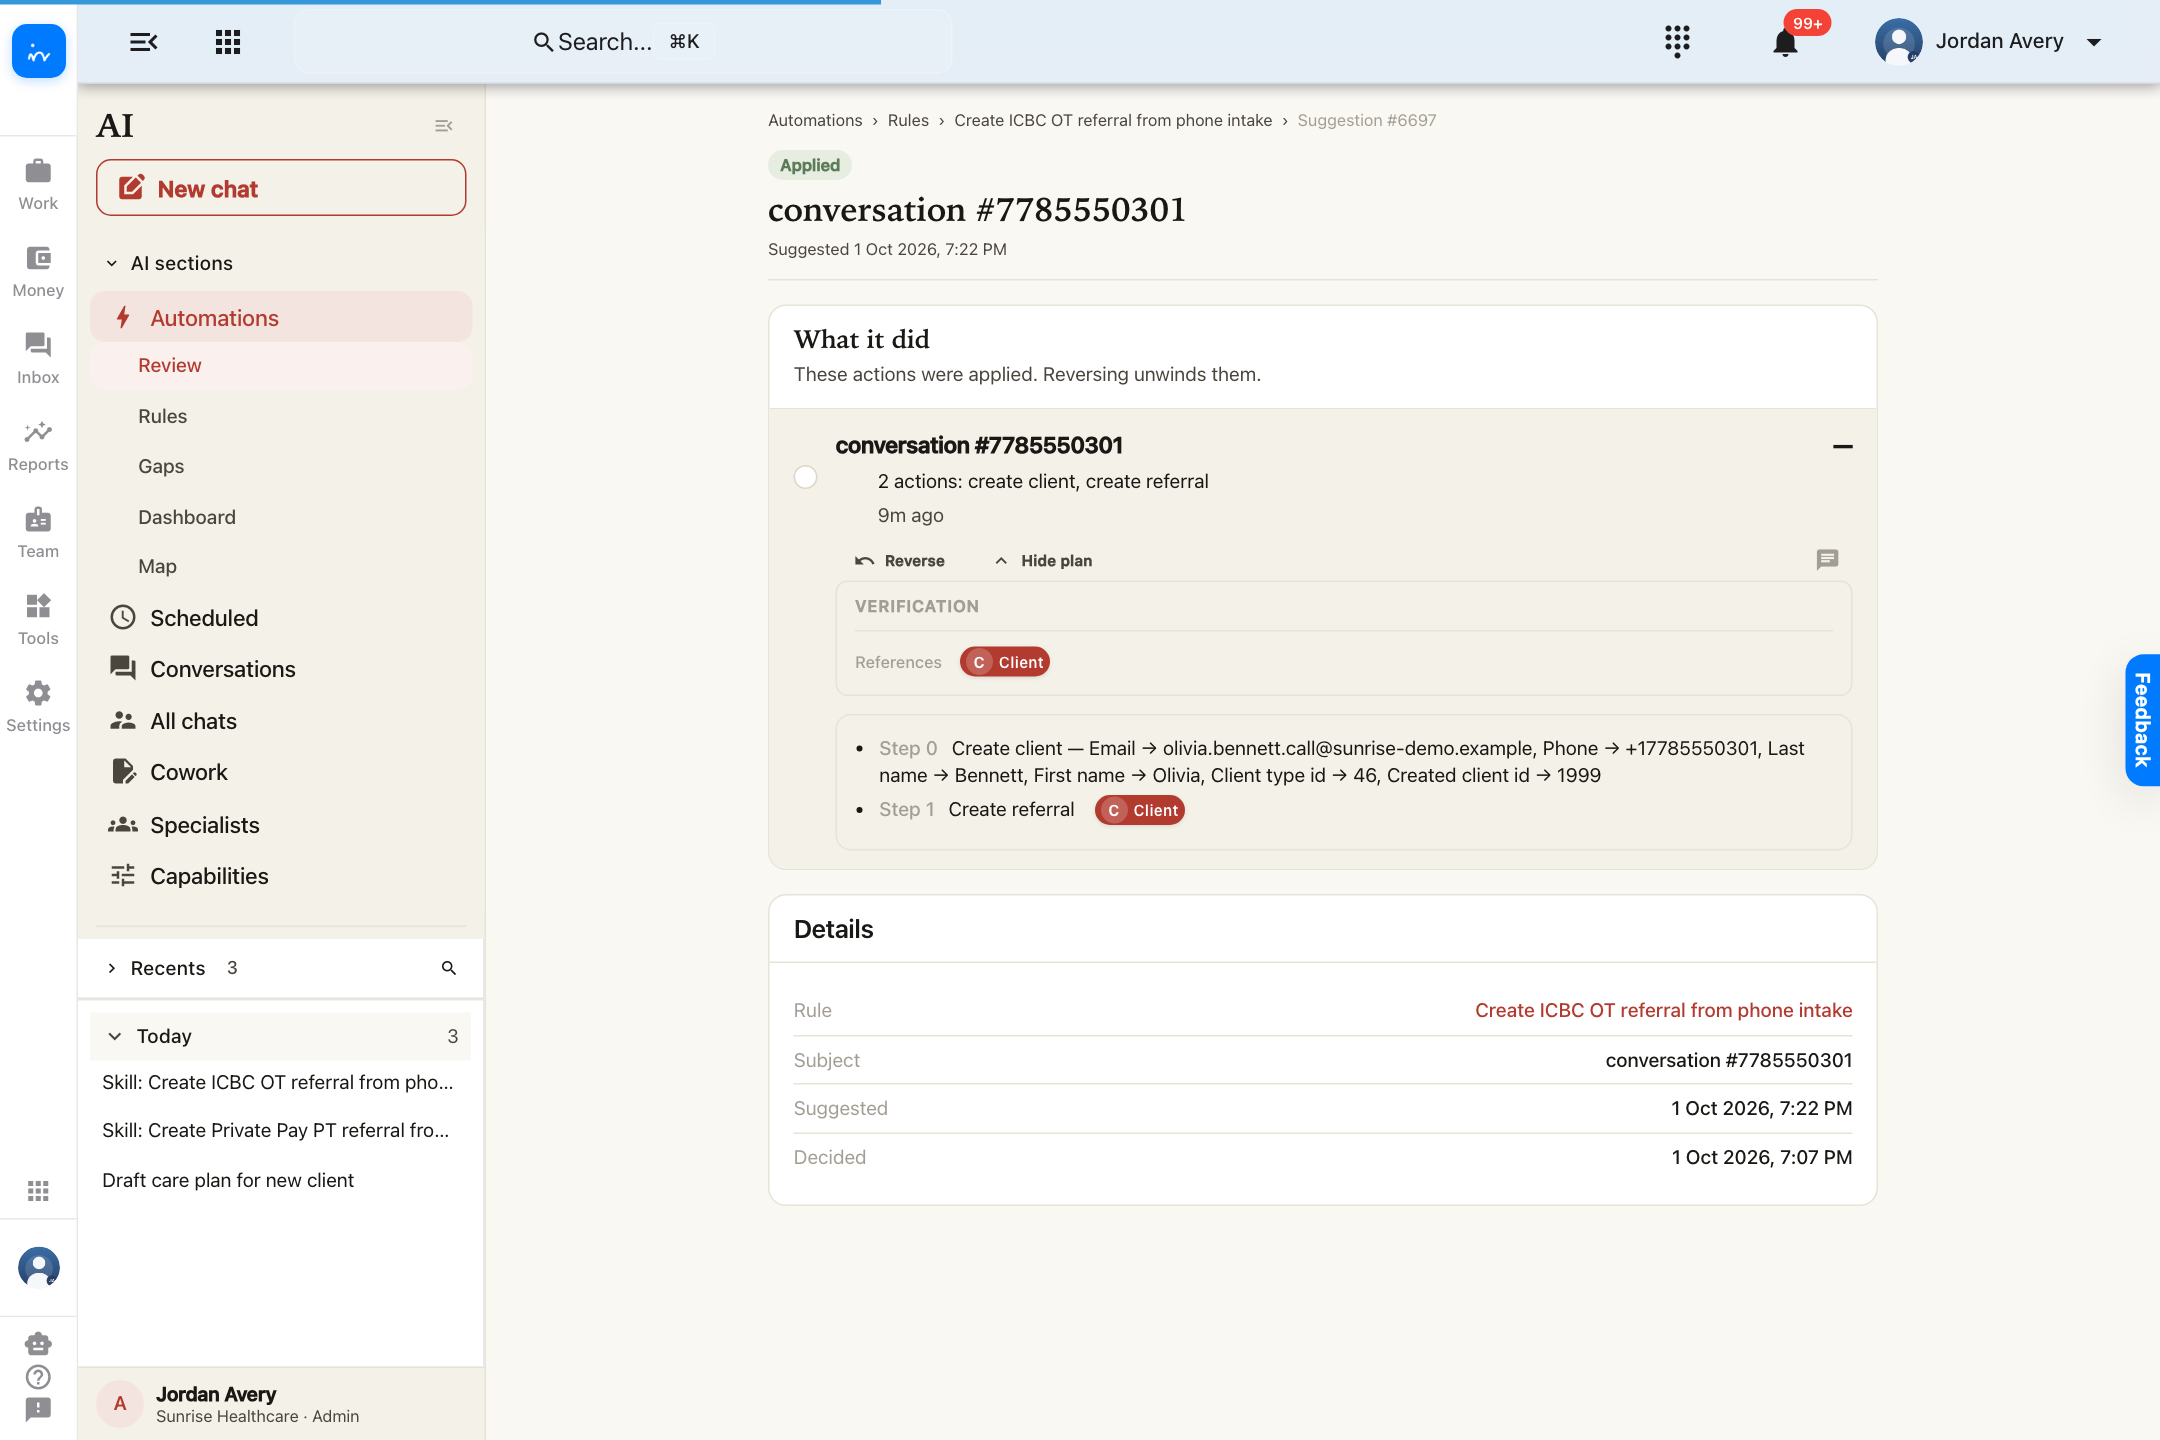Click the app logo at top left

click(39, 51)
